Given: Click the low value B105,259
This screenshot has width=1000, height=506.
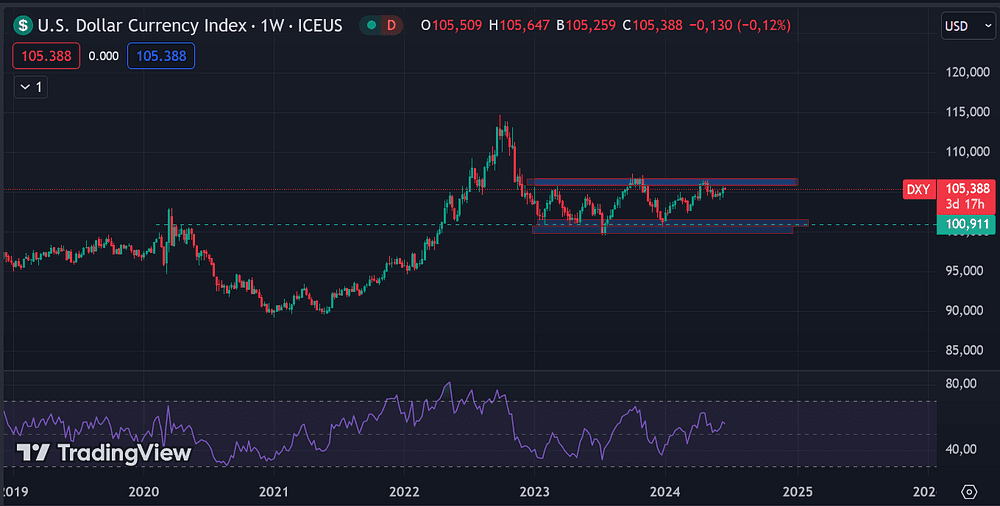Looking at the screenshot, I should 585,26.
